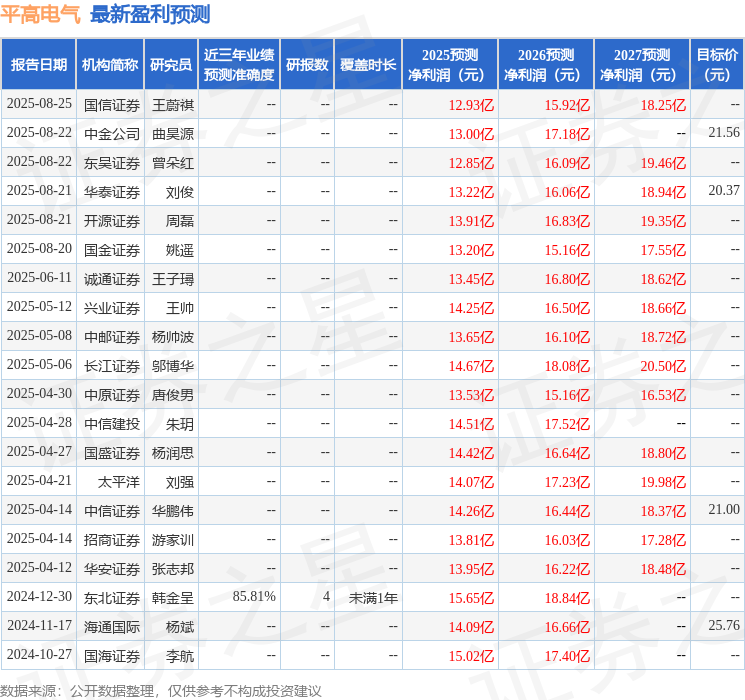This screenshot has width=745, height=700.
Task: Click the 研报数 column header
Action: (x=307, y=65)
